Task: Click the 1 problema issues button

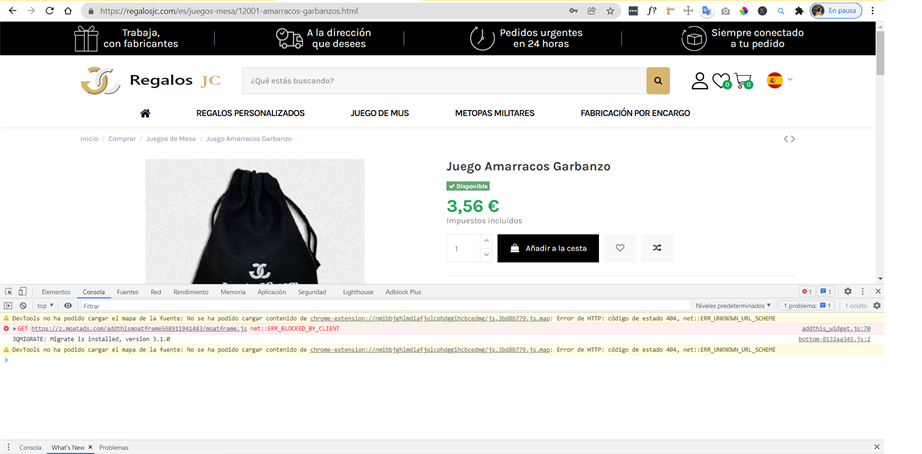Action: point(806,306)
